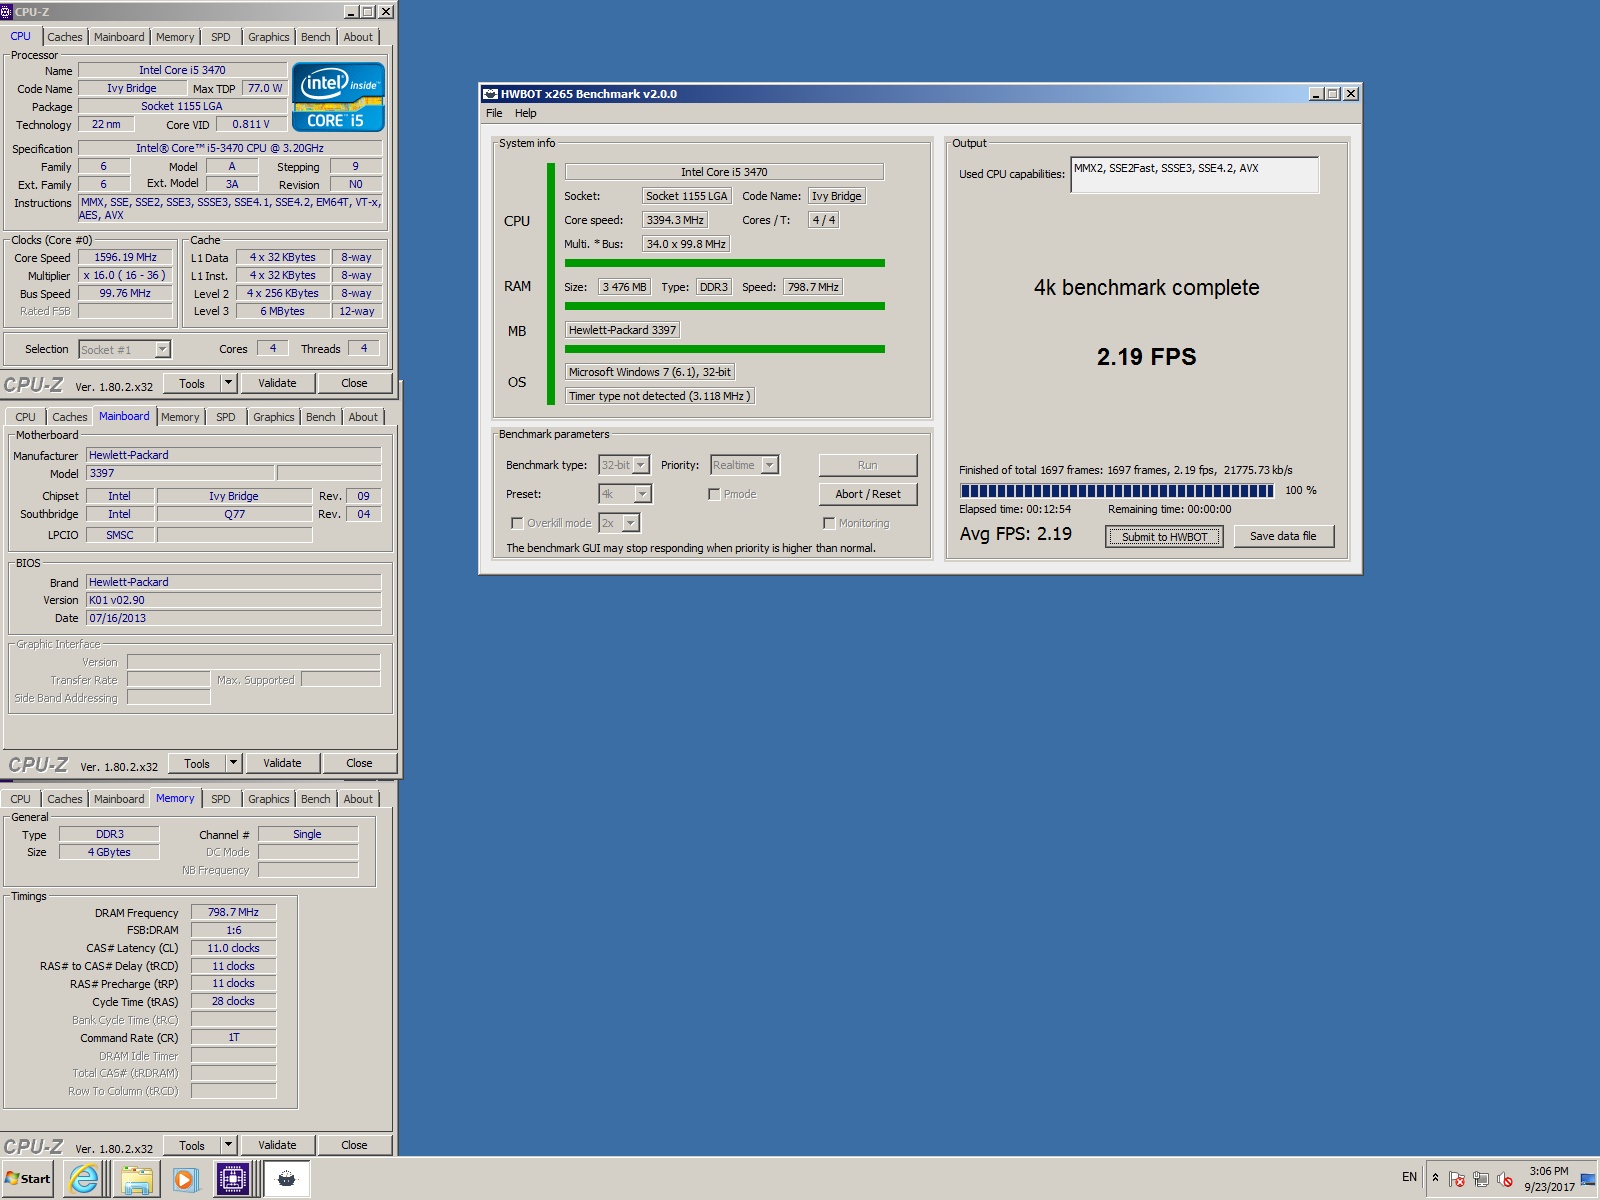Click Level 3 cache value 6 MBytes
This screenshot has width=1600, height=1200.
[x=283, y=311]
